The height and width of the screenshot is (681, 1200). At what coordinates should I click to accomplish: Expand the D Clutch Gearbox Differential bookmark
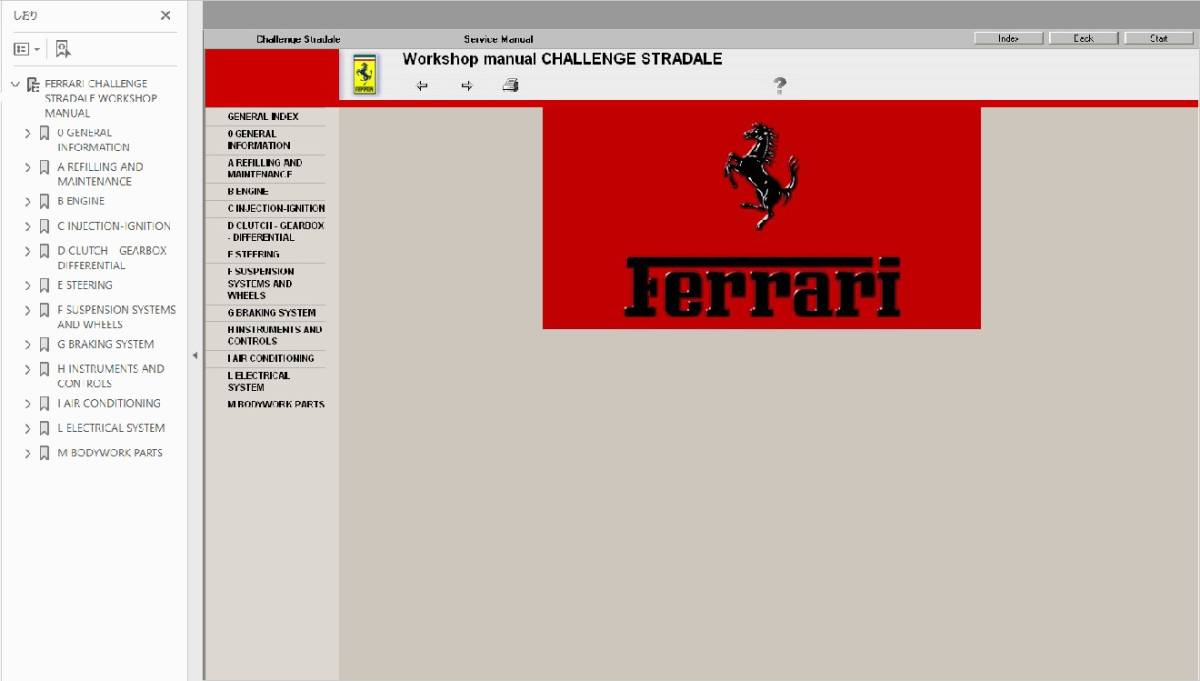pyautogui.click(x=28, y=251)
